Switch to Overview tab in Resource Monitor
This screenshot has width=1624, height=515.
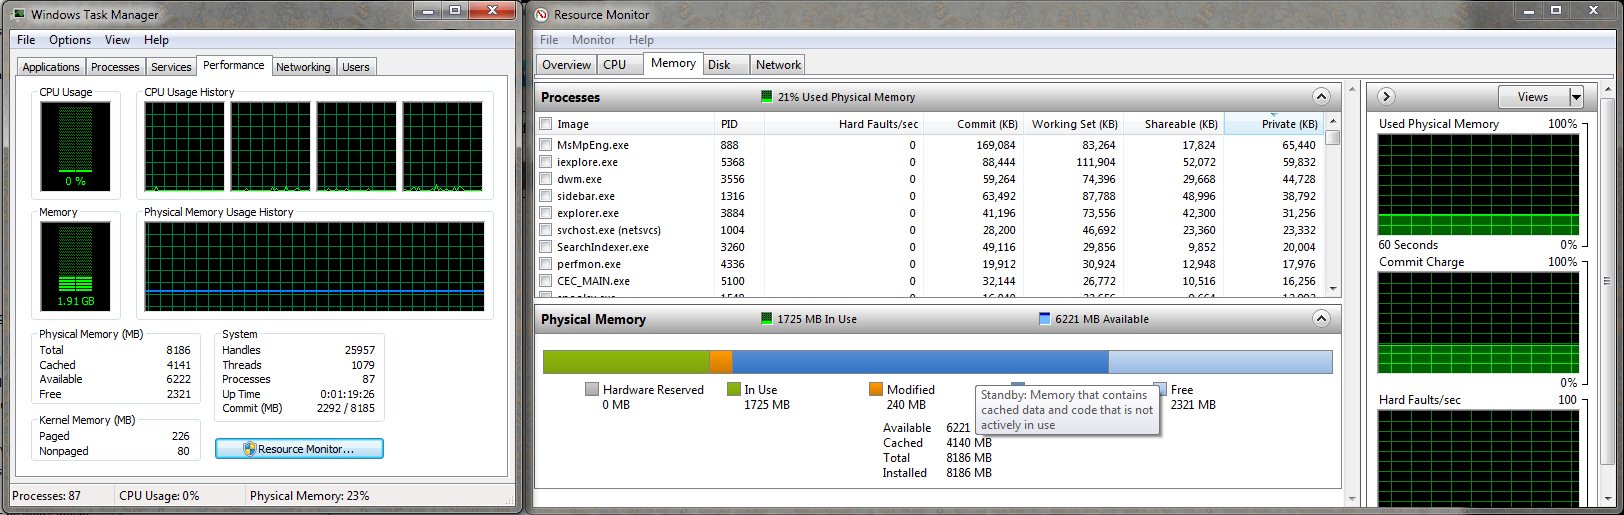pos(567,65)
